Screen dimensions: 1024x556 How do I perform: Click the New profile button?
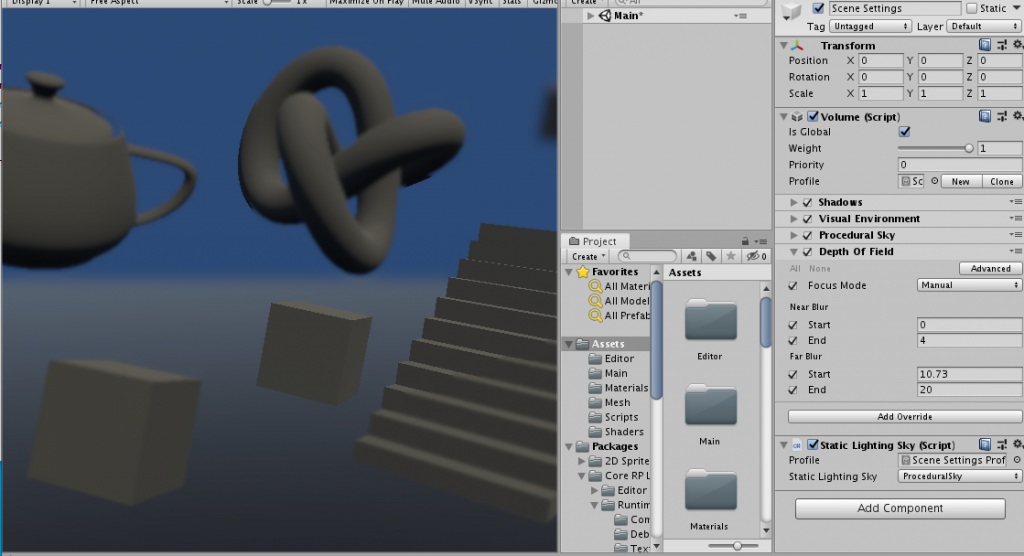961,181
